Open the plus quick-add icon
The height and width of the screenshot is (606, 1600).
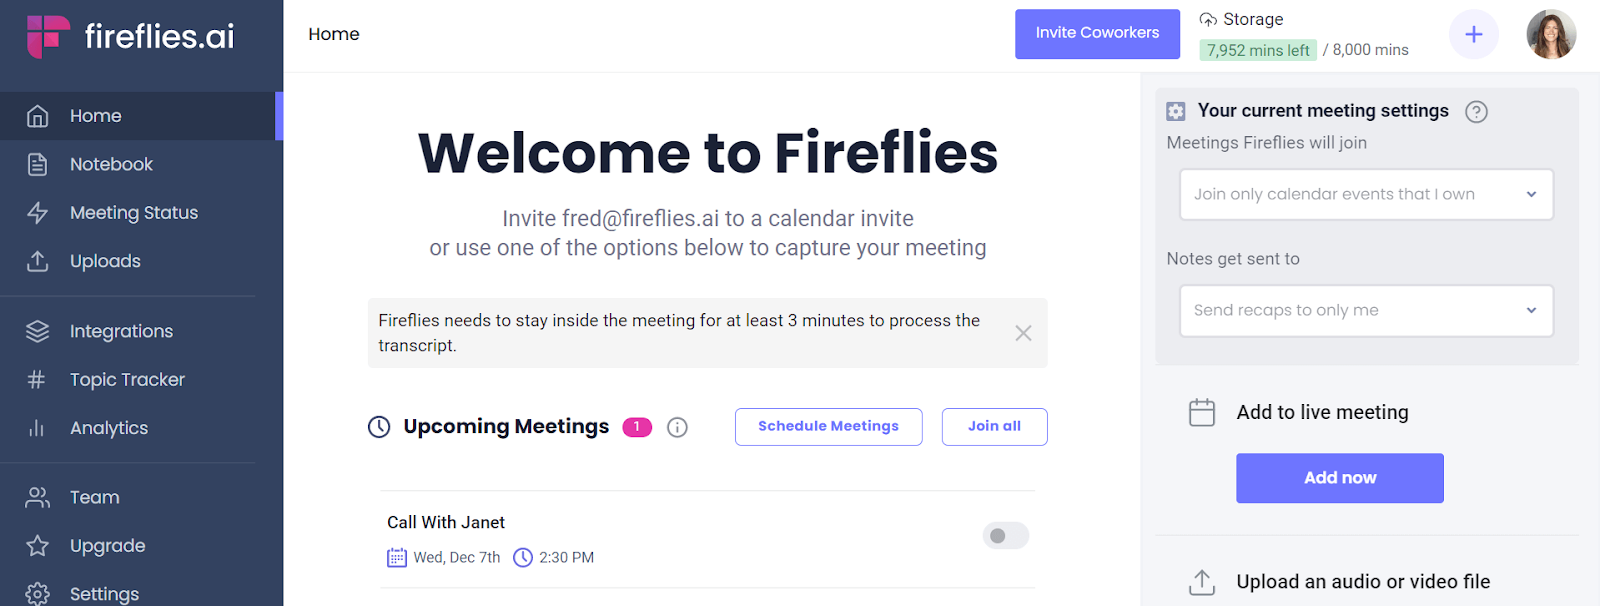[1473, 35]
